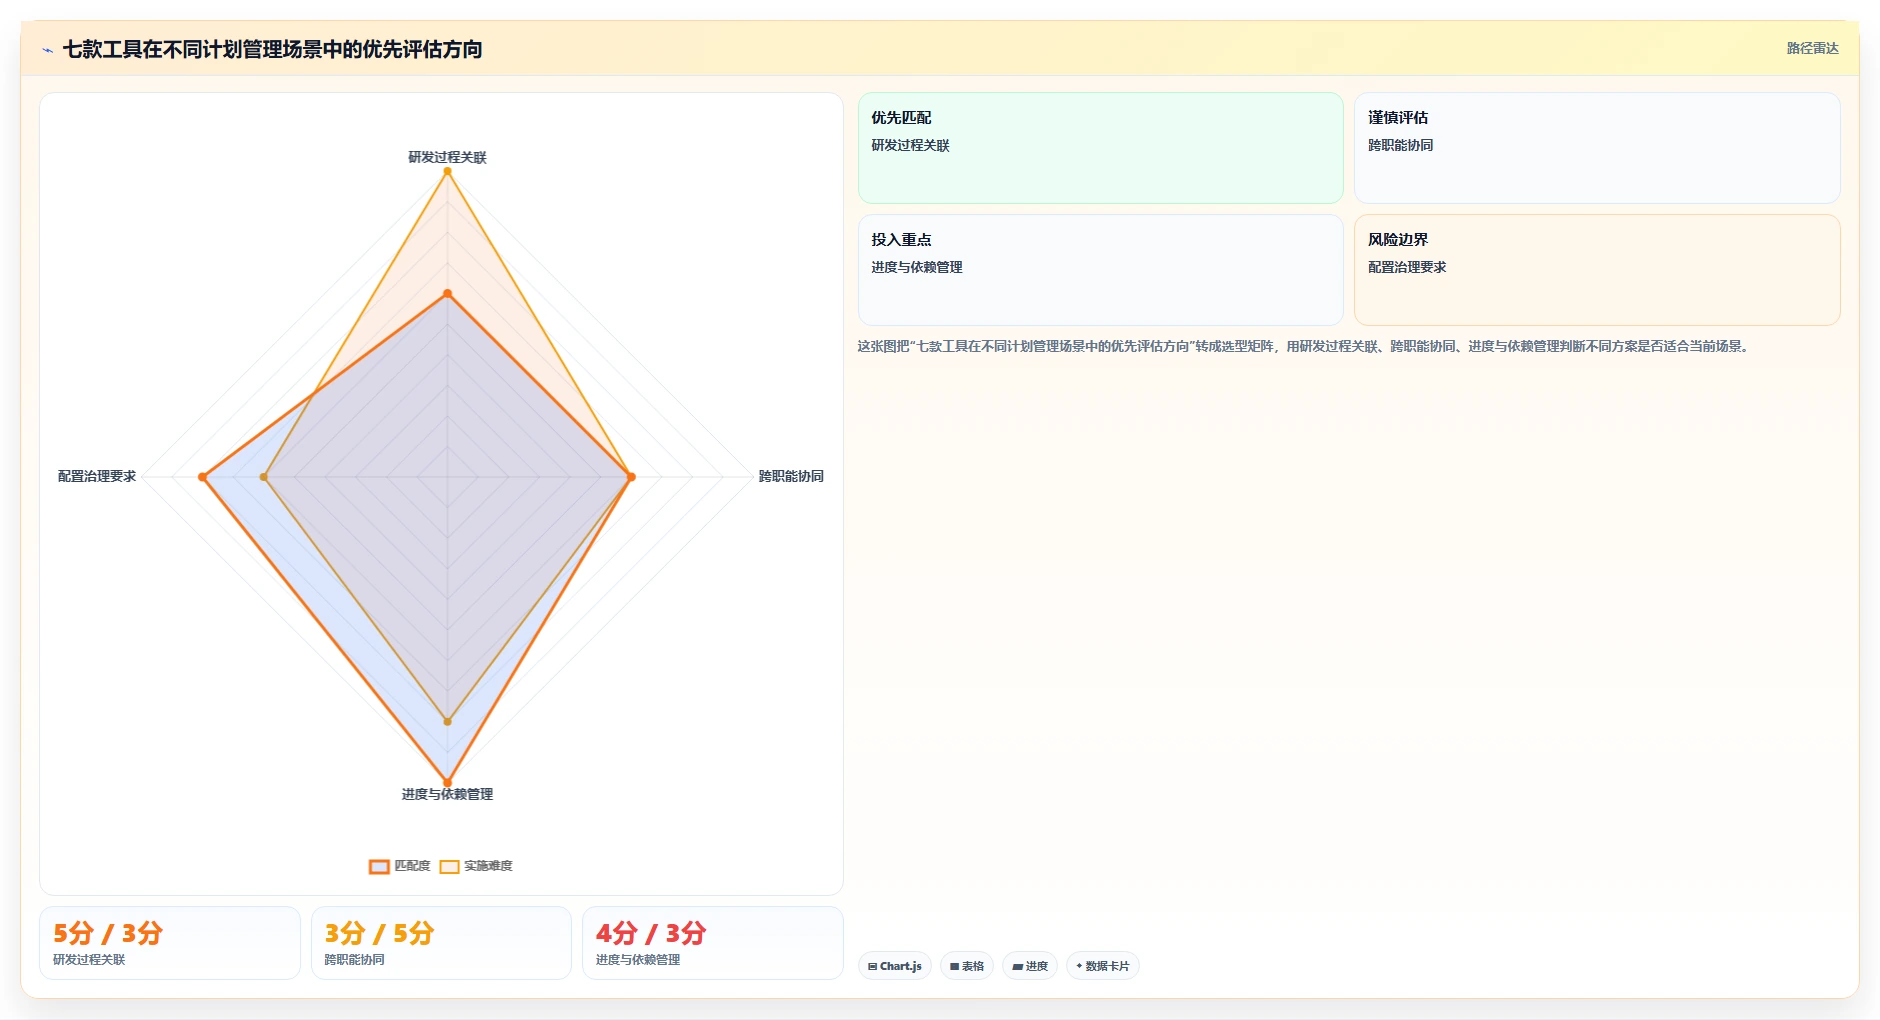This screenshot has width=1880, height=1020.
Task: Open the 投入重点 card
Action: tap(1100, 270)
